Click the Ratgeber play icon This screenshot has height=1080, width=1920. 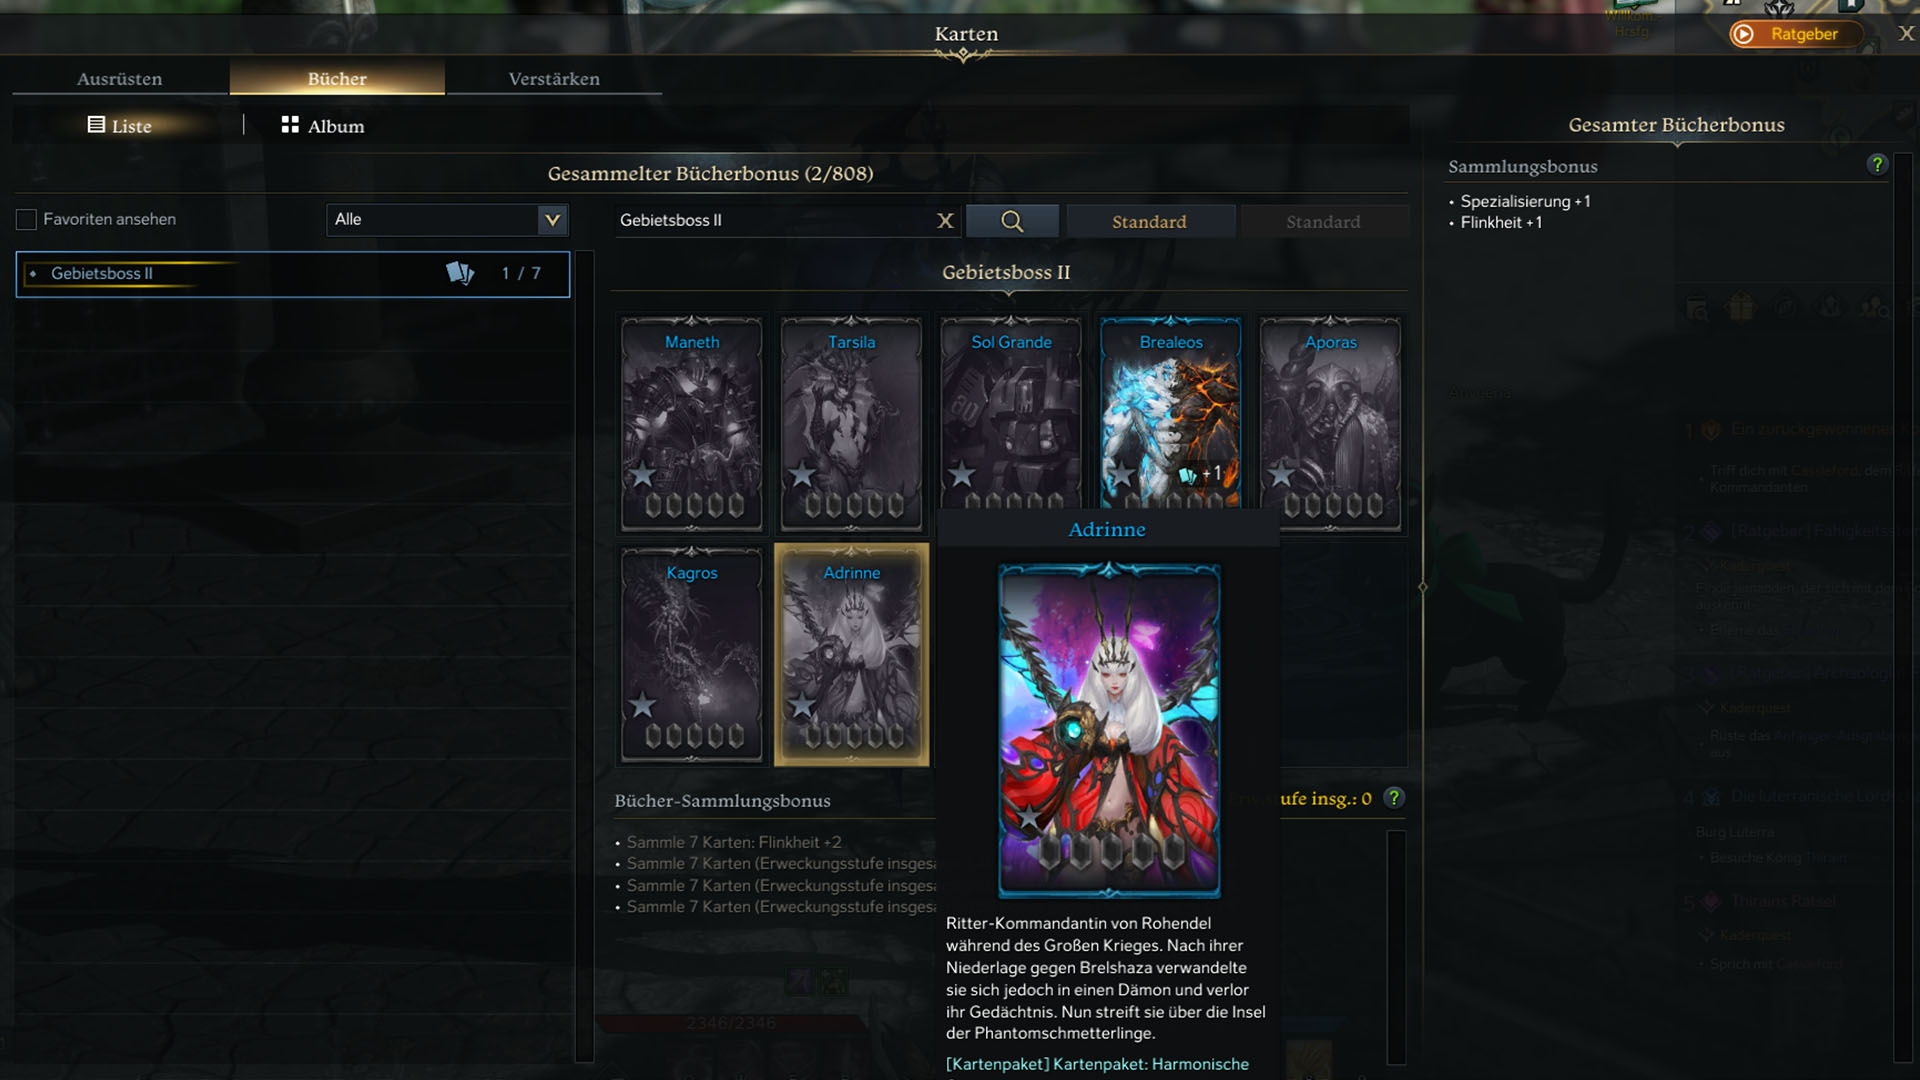1743,34
